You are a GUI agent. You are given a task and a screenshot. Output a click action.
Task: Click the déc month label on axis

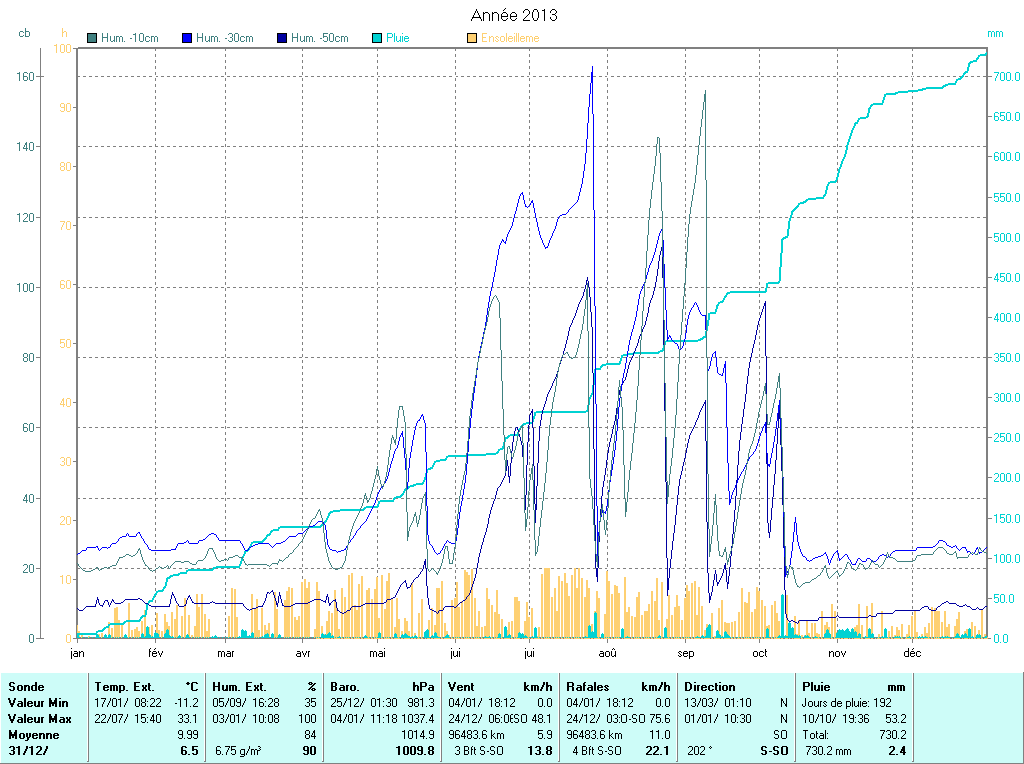tap(912, 653)
